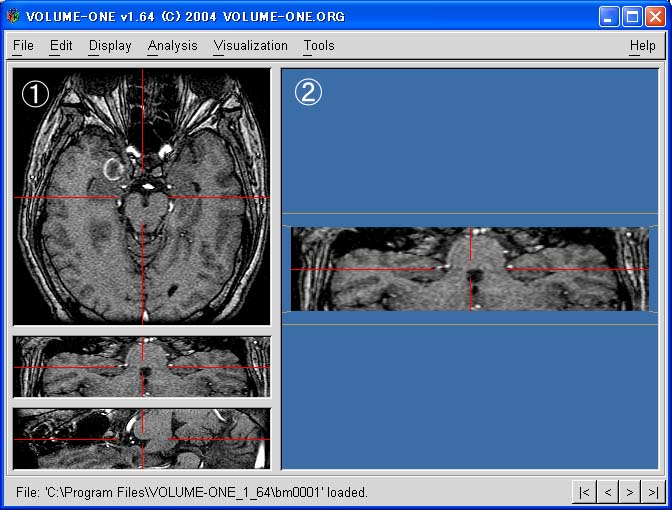The width and height of the screenshot is (672, 510).
Task: Minimize the VOLUME-ONE window
Action: [609, 17]
